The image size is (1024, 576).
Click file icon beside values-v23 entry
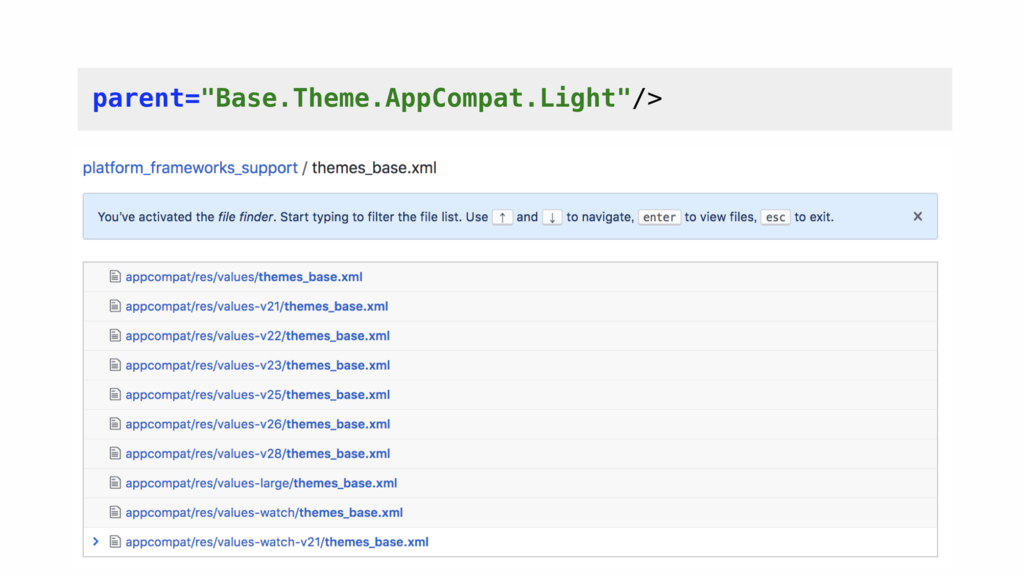click(x=115, y=364)
